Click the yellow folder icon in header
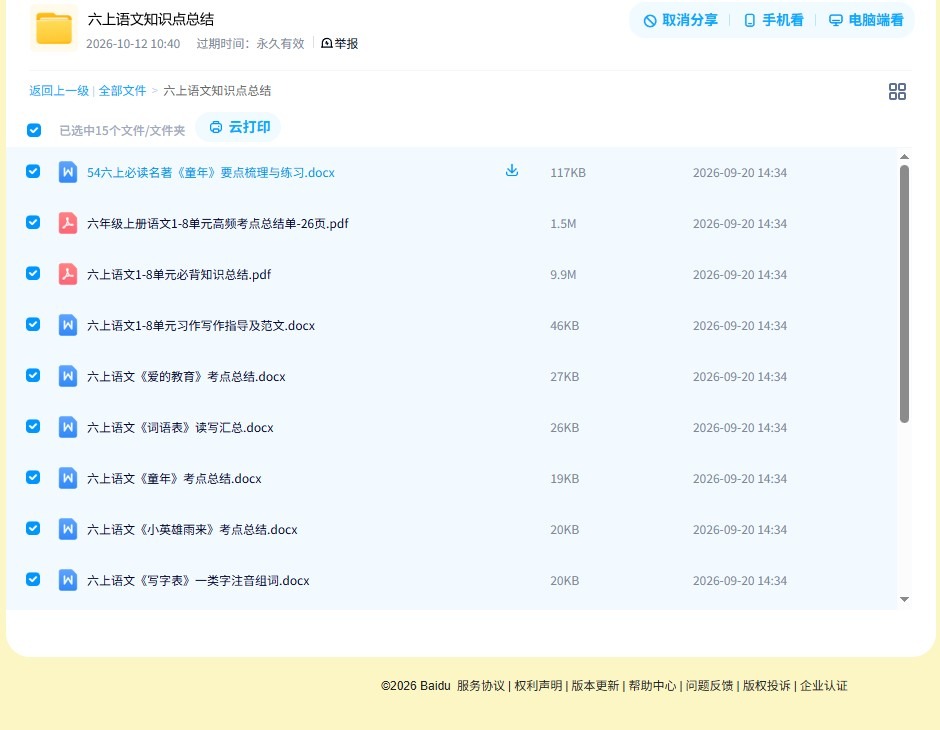This screenshot has width=940, height=730. (53, 28)
